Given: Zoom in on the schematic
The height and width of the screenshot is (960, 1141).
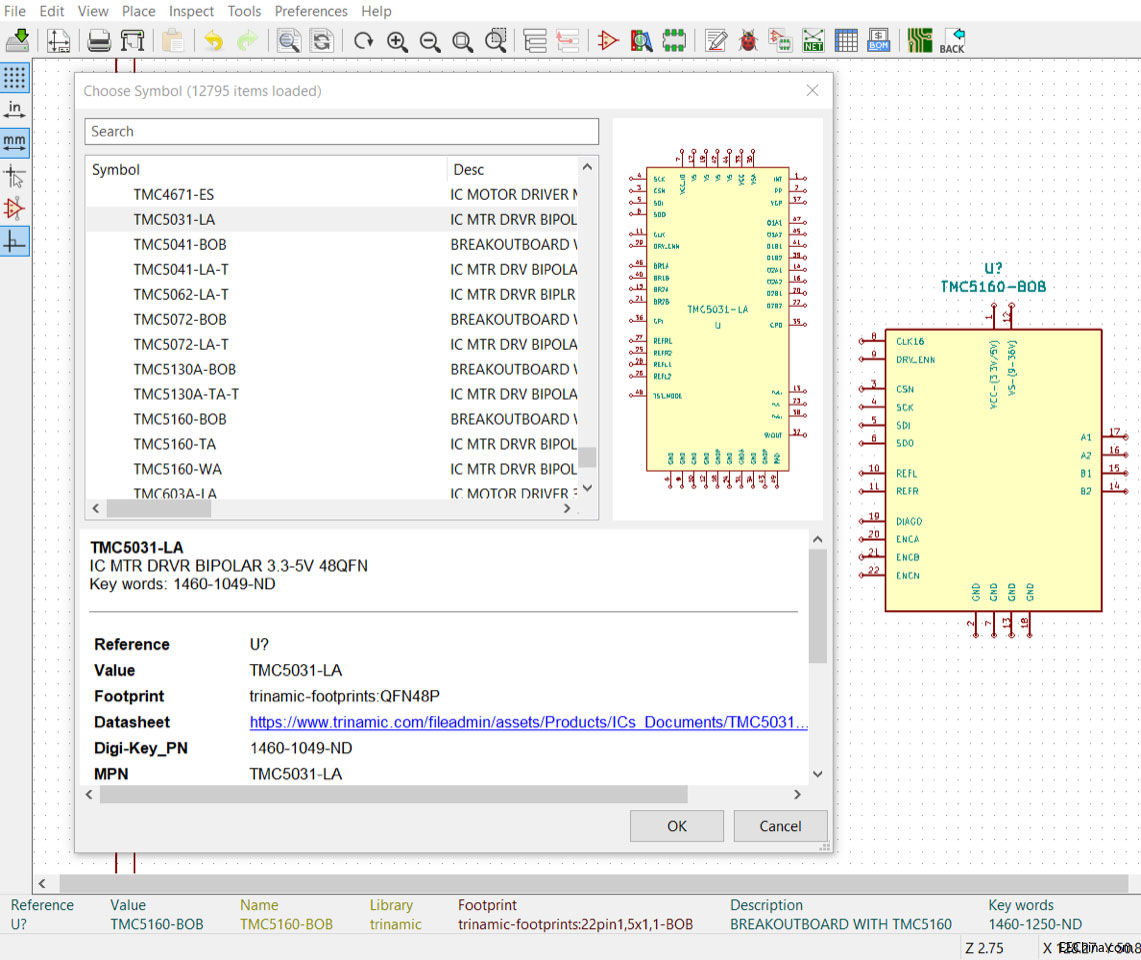Looking at the screenshot, I should 397,40.
